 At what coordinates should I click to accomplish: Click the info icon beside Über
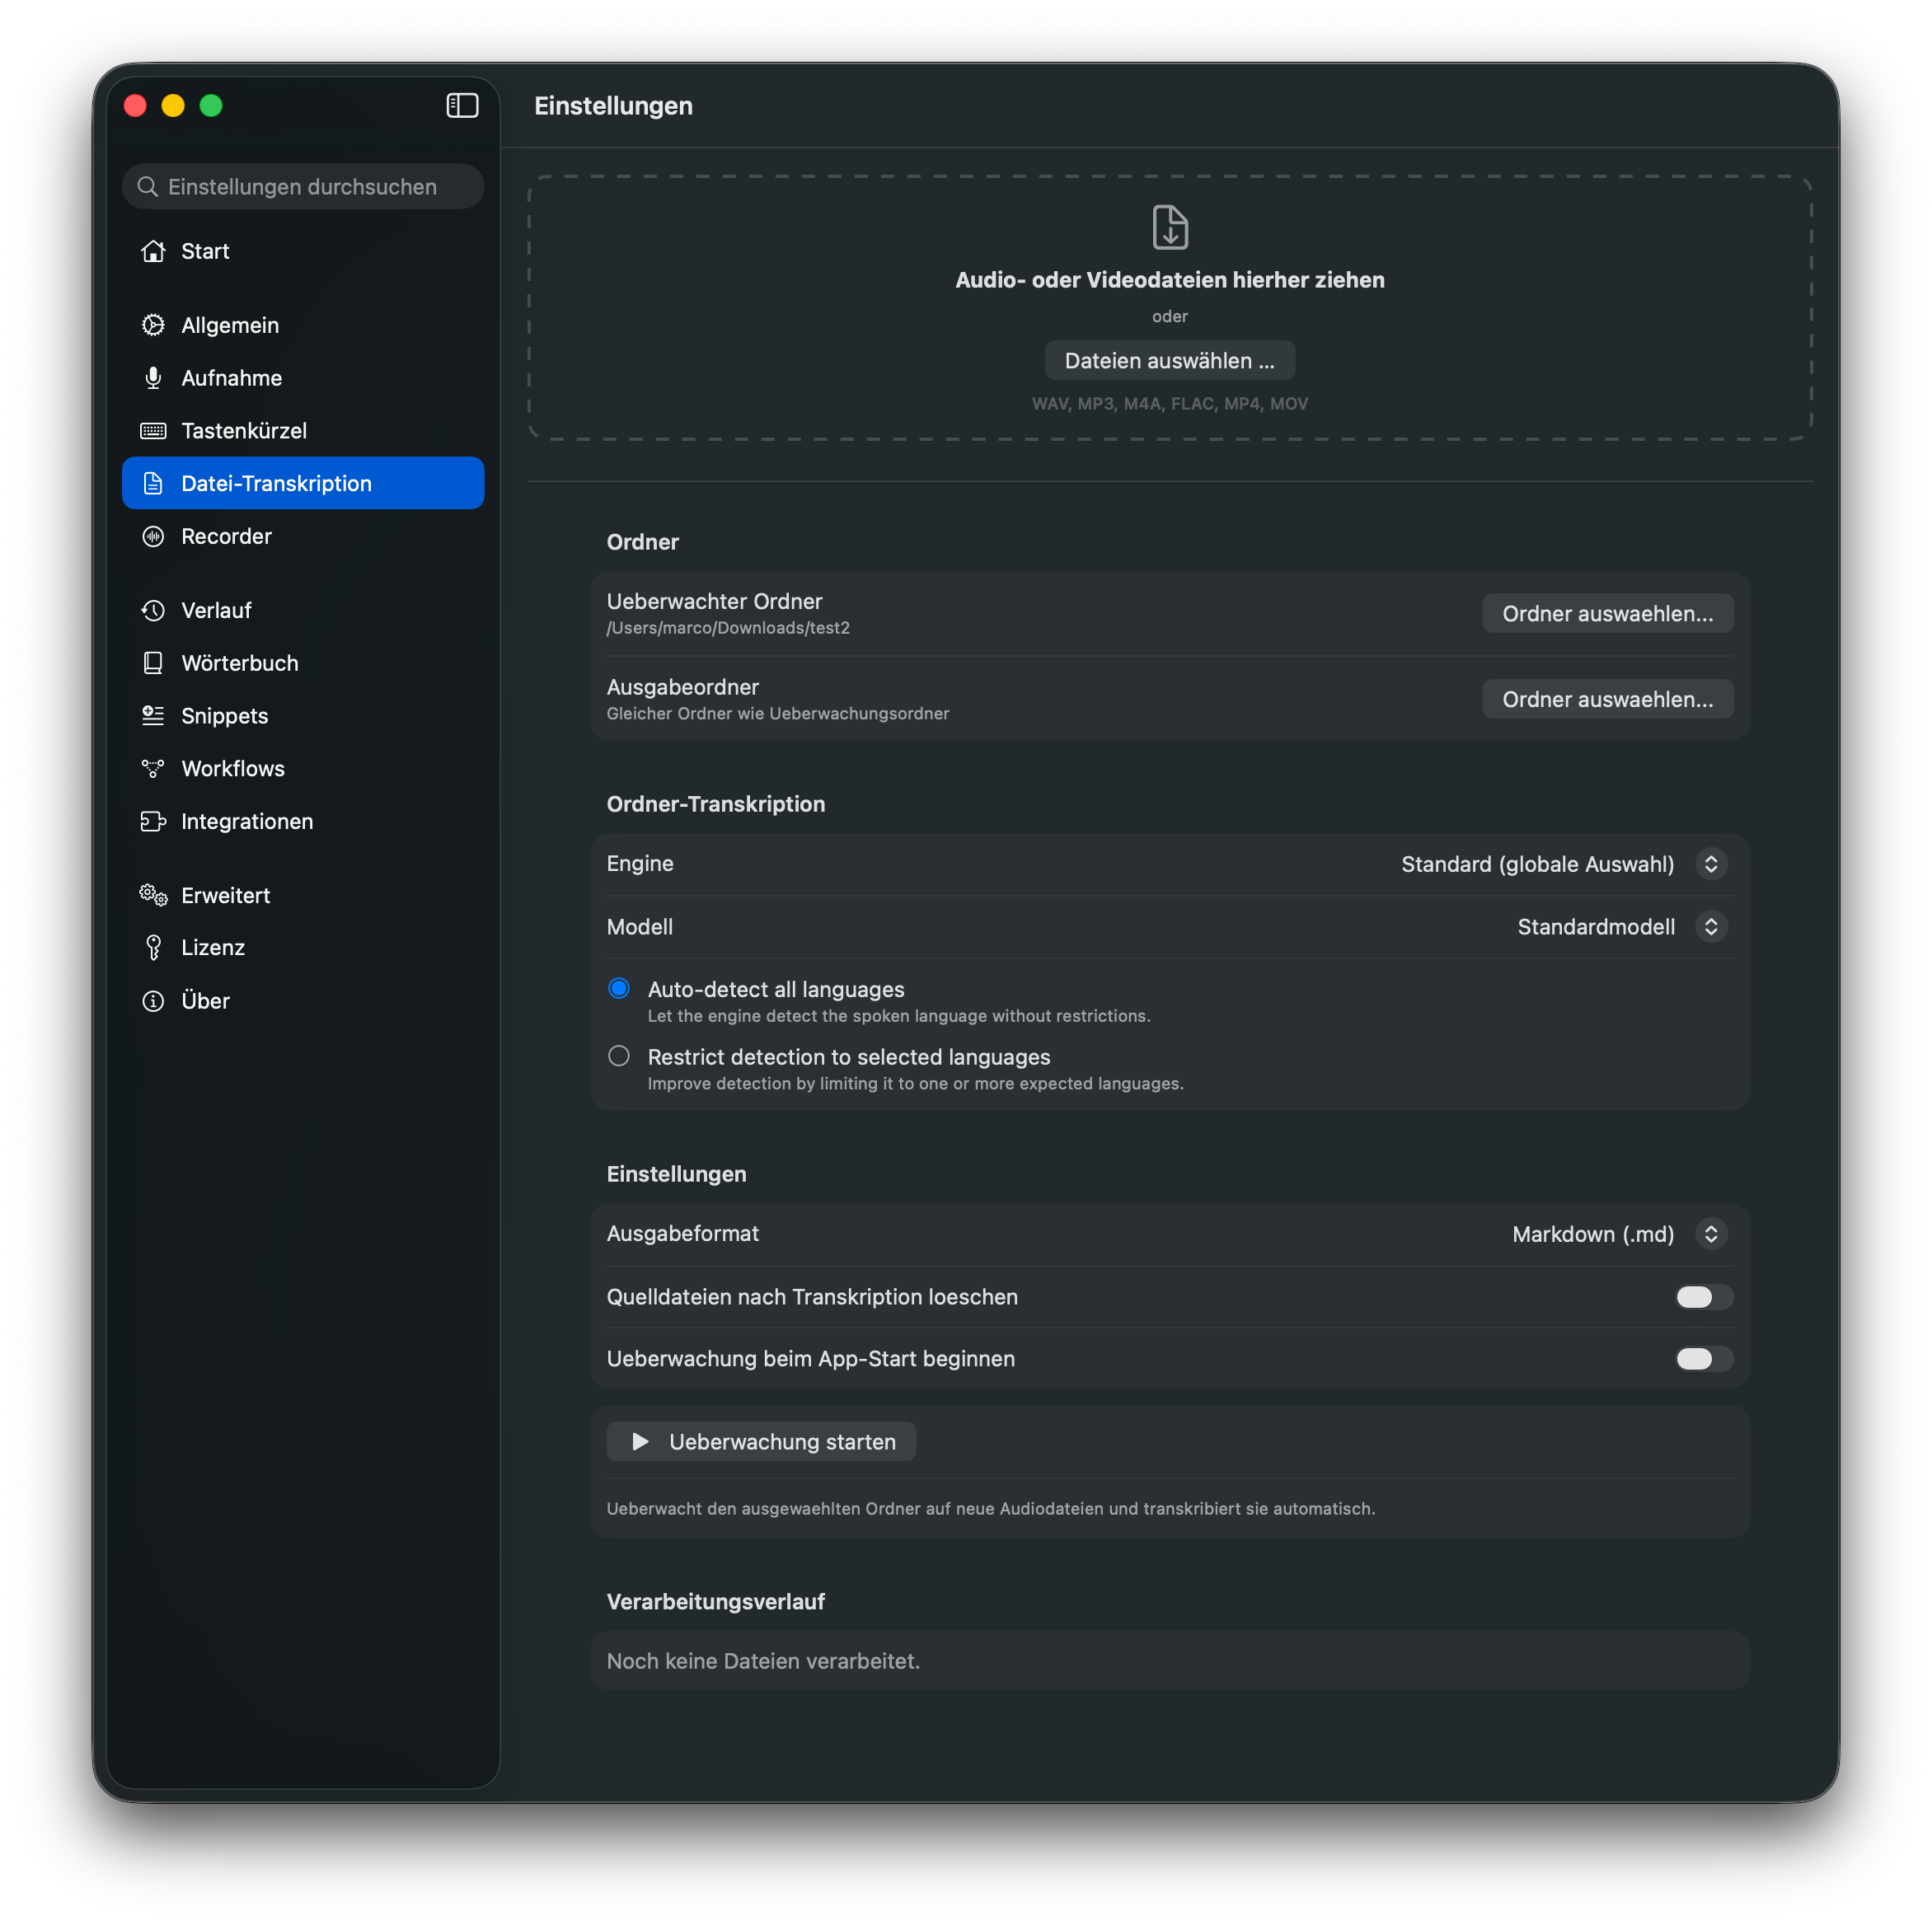coord(153,1001)
